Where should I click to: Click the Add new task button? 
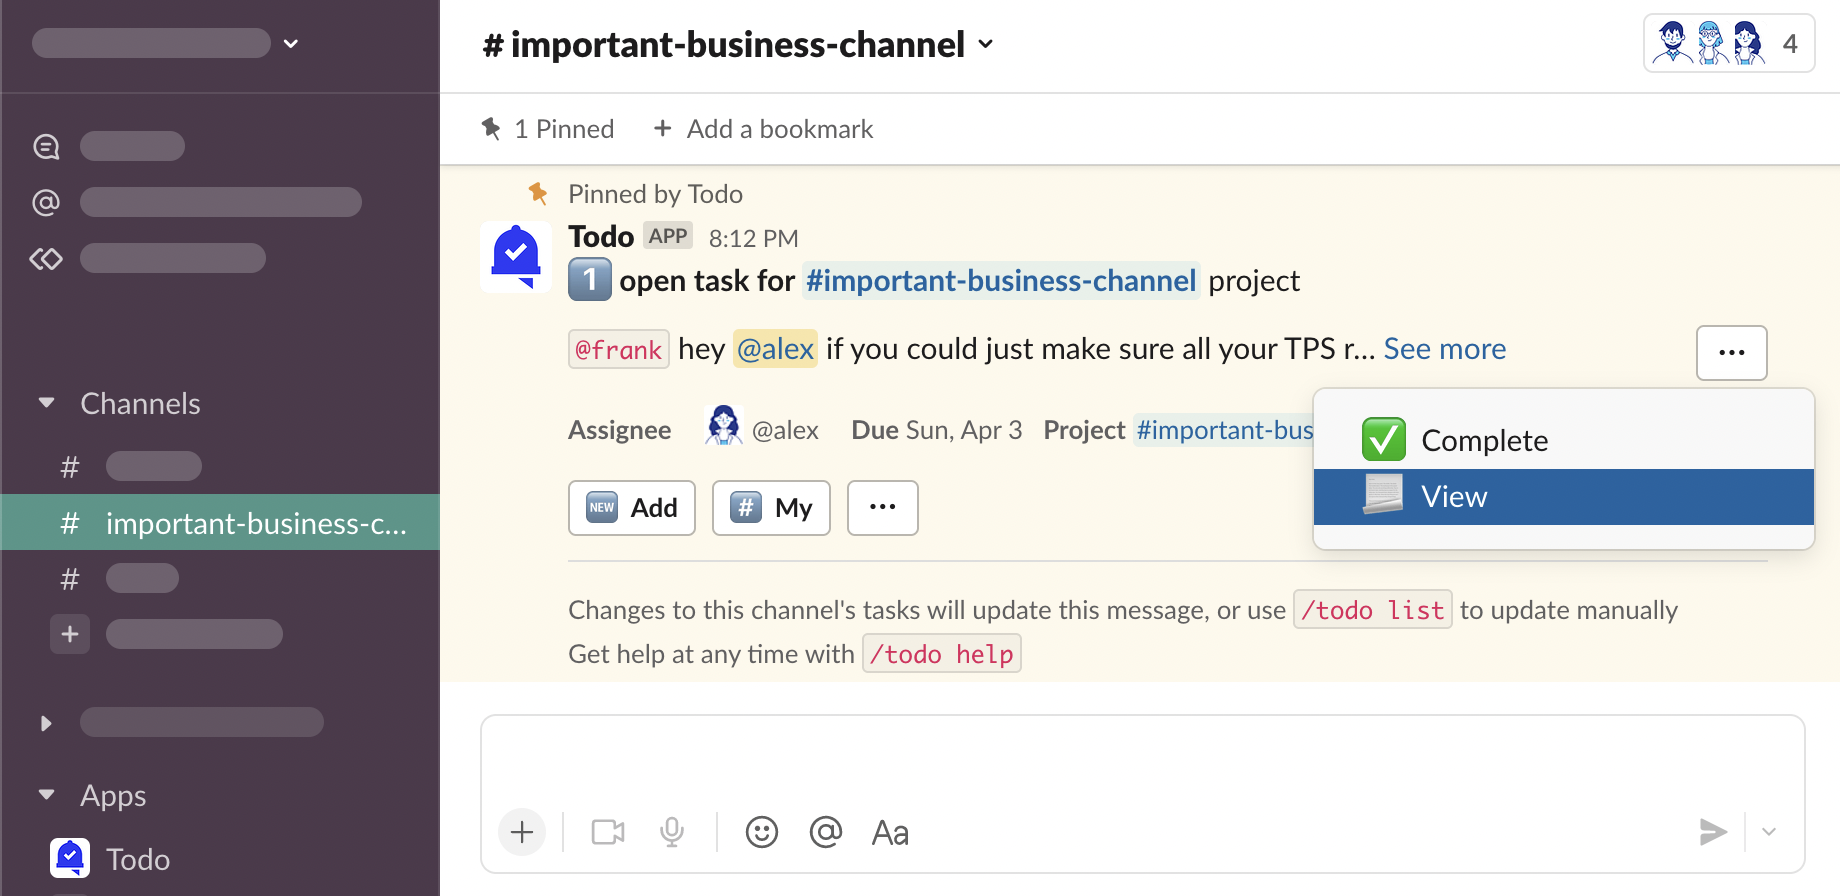[x=631, y=508]
